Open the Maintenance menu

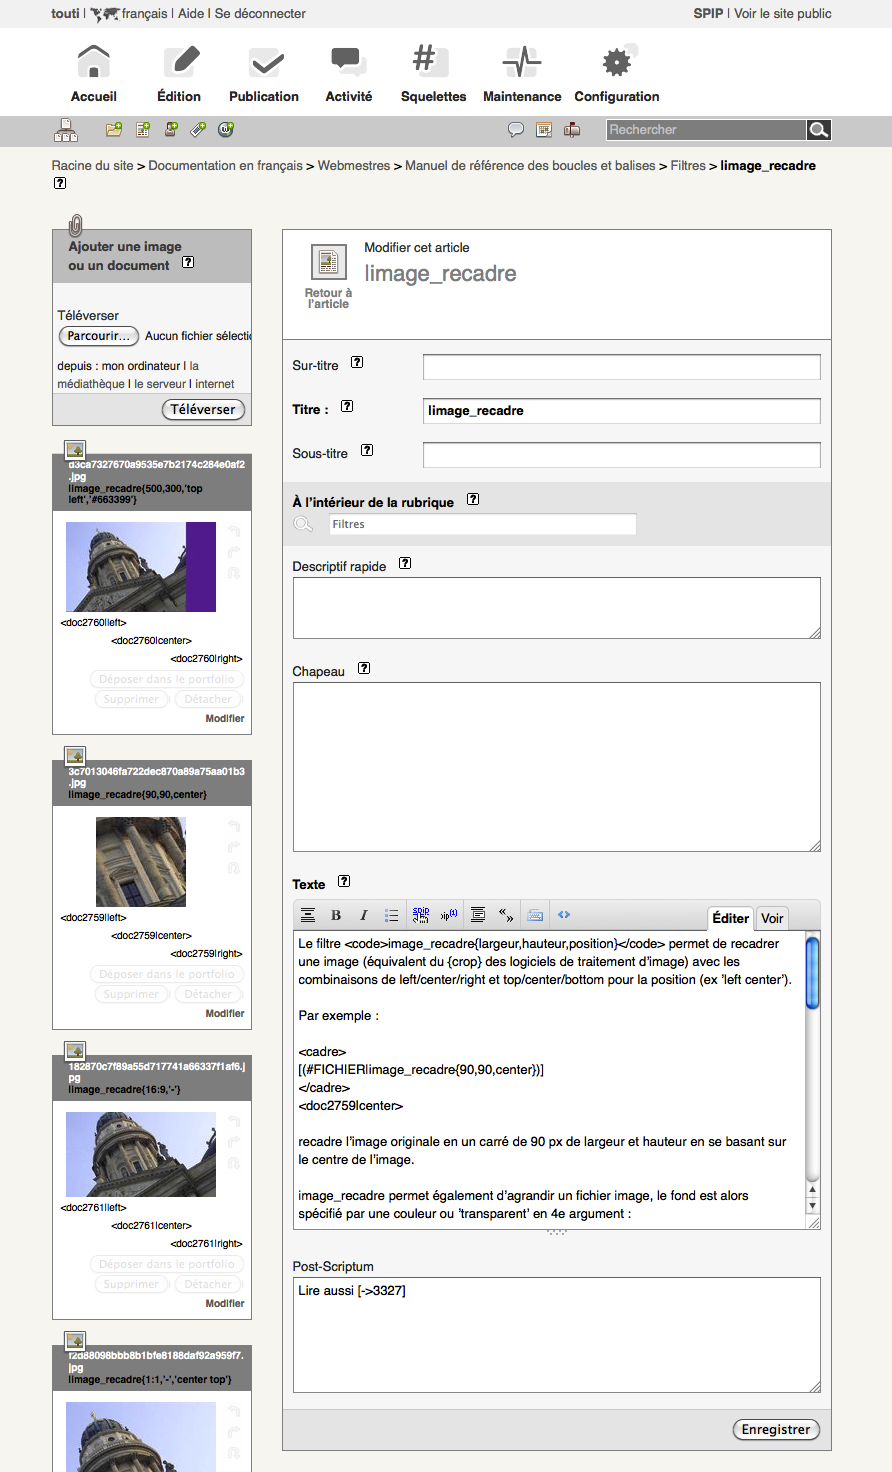[x=522, y=75]
